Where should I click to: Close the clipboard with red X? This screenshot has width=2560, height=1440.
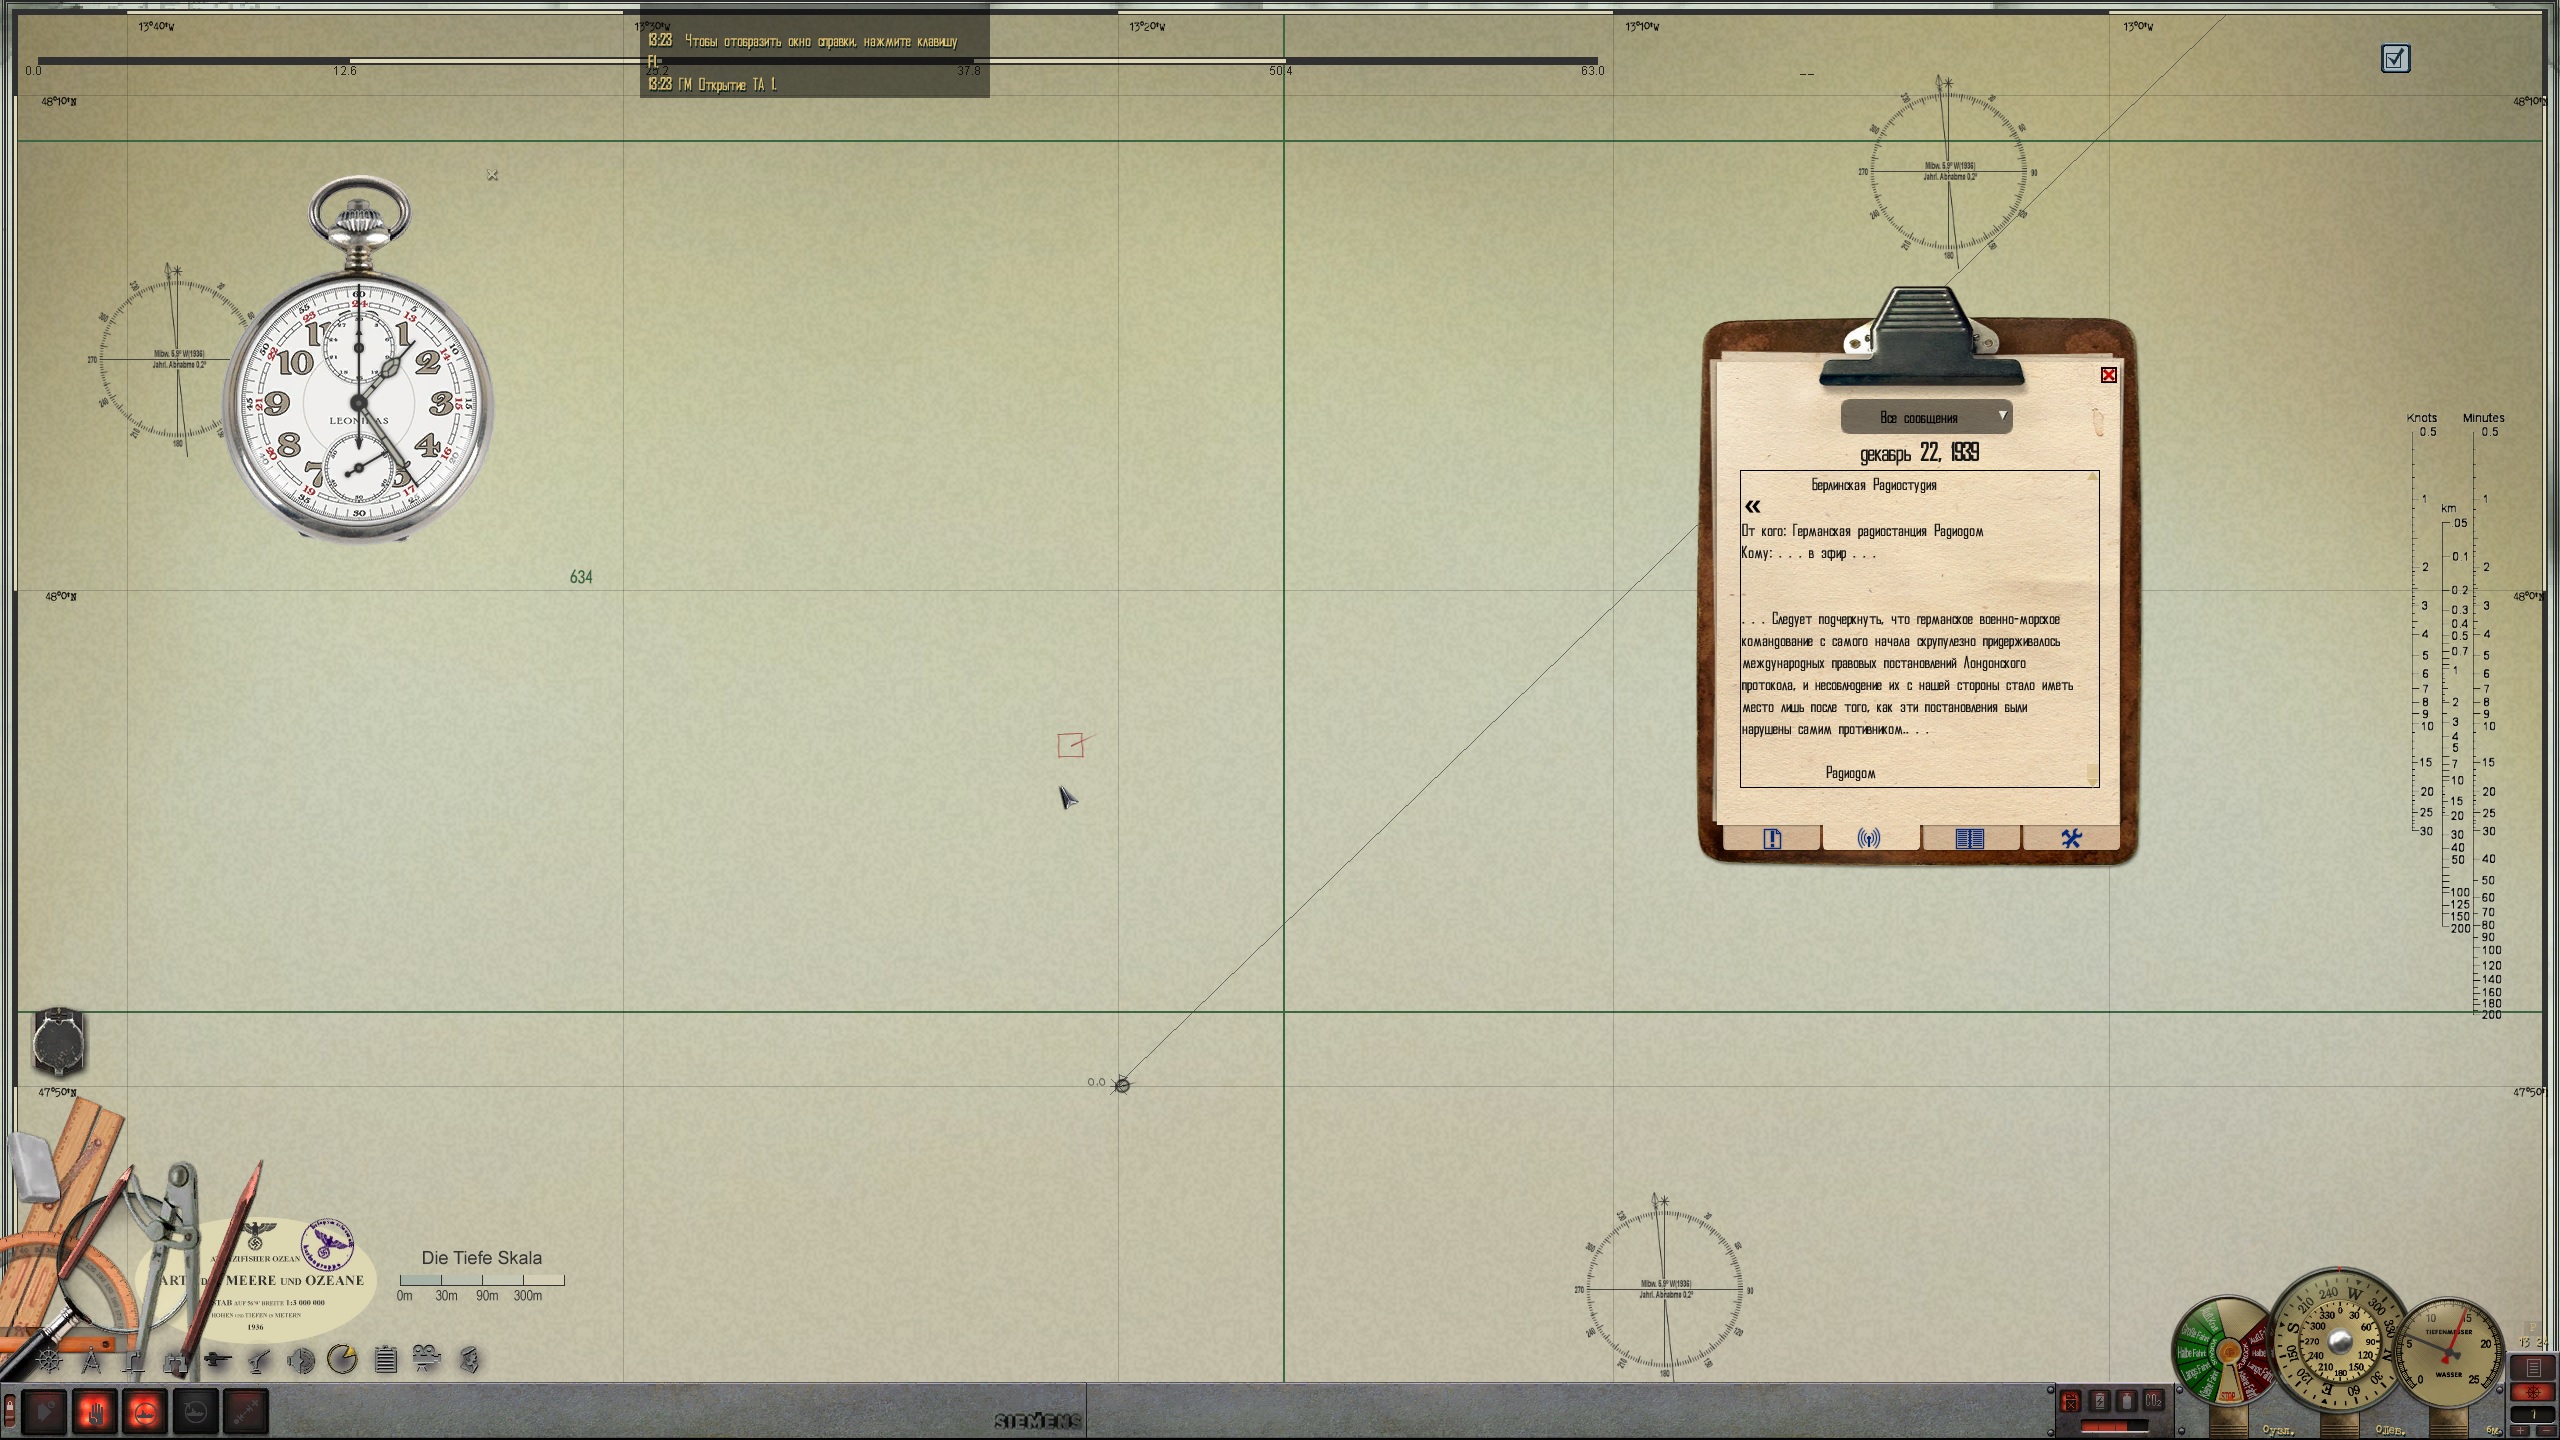tap(2109, 375)
